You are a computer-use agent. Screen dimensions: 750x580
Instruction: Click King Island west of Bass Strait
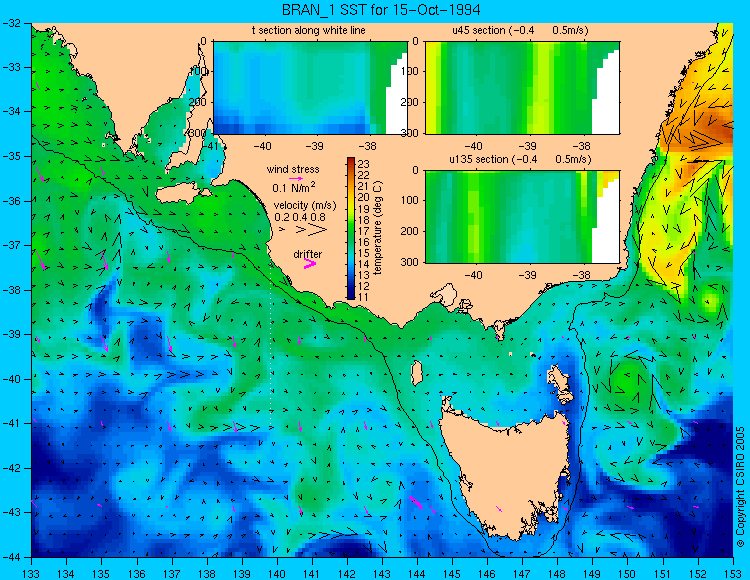417,373
